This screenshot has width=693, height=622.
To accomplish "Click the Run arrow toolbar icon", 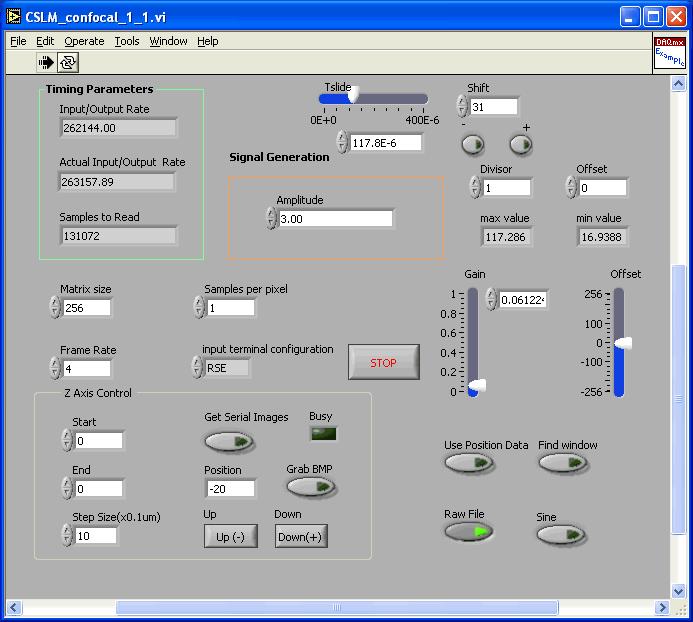I will coord(46,62).
